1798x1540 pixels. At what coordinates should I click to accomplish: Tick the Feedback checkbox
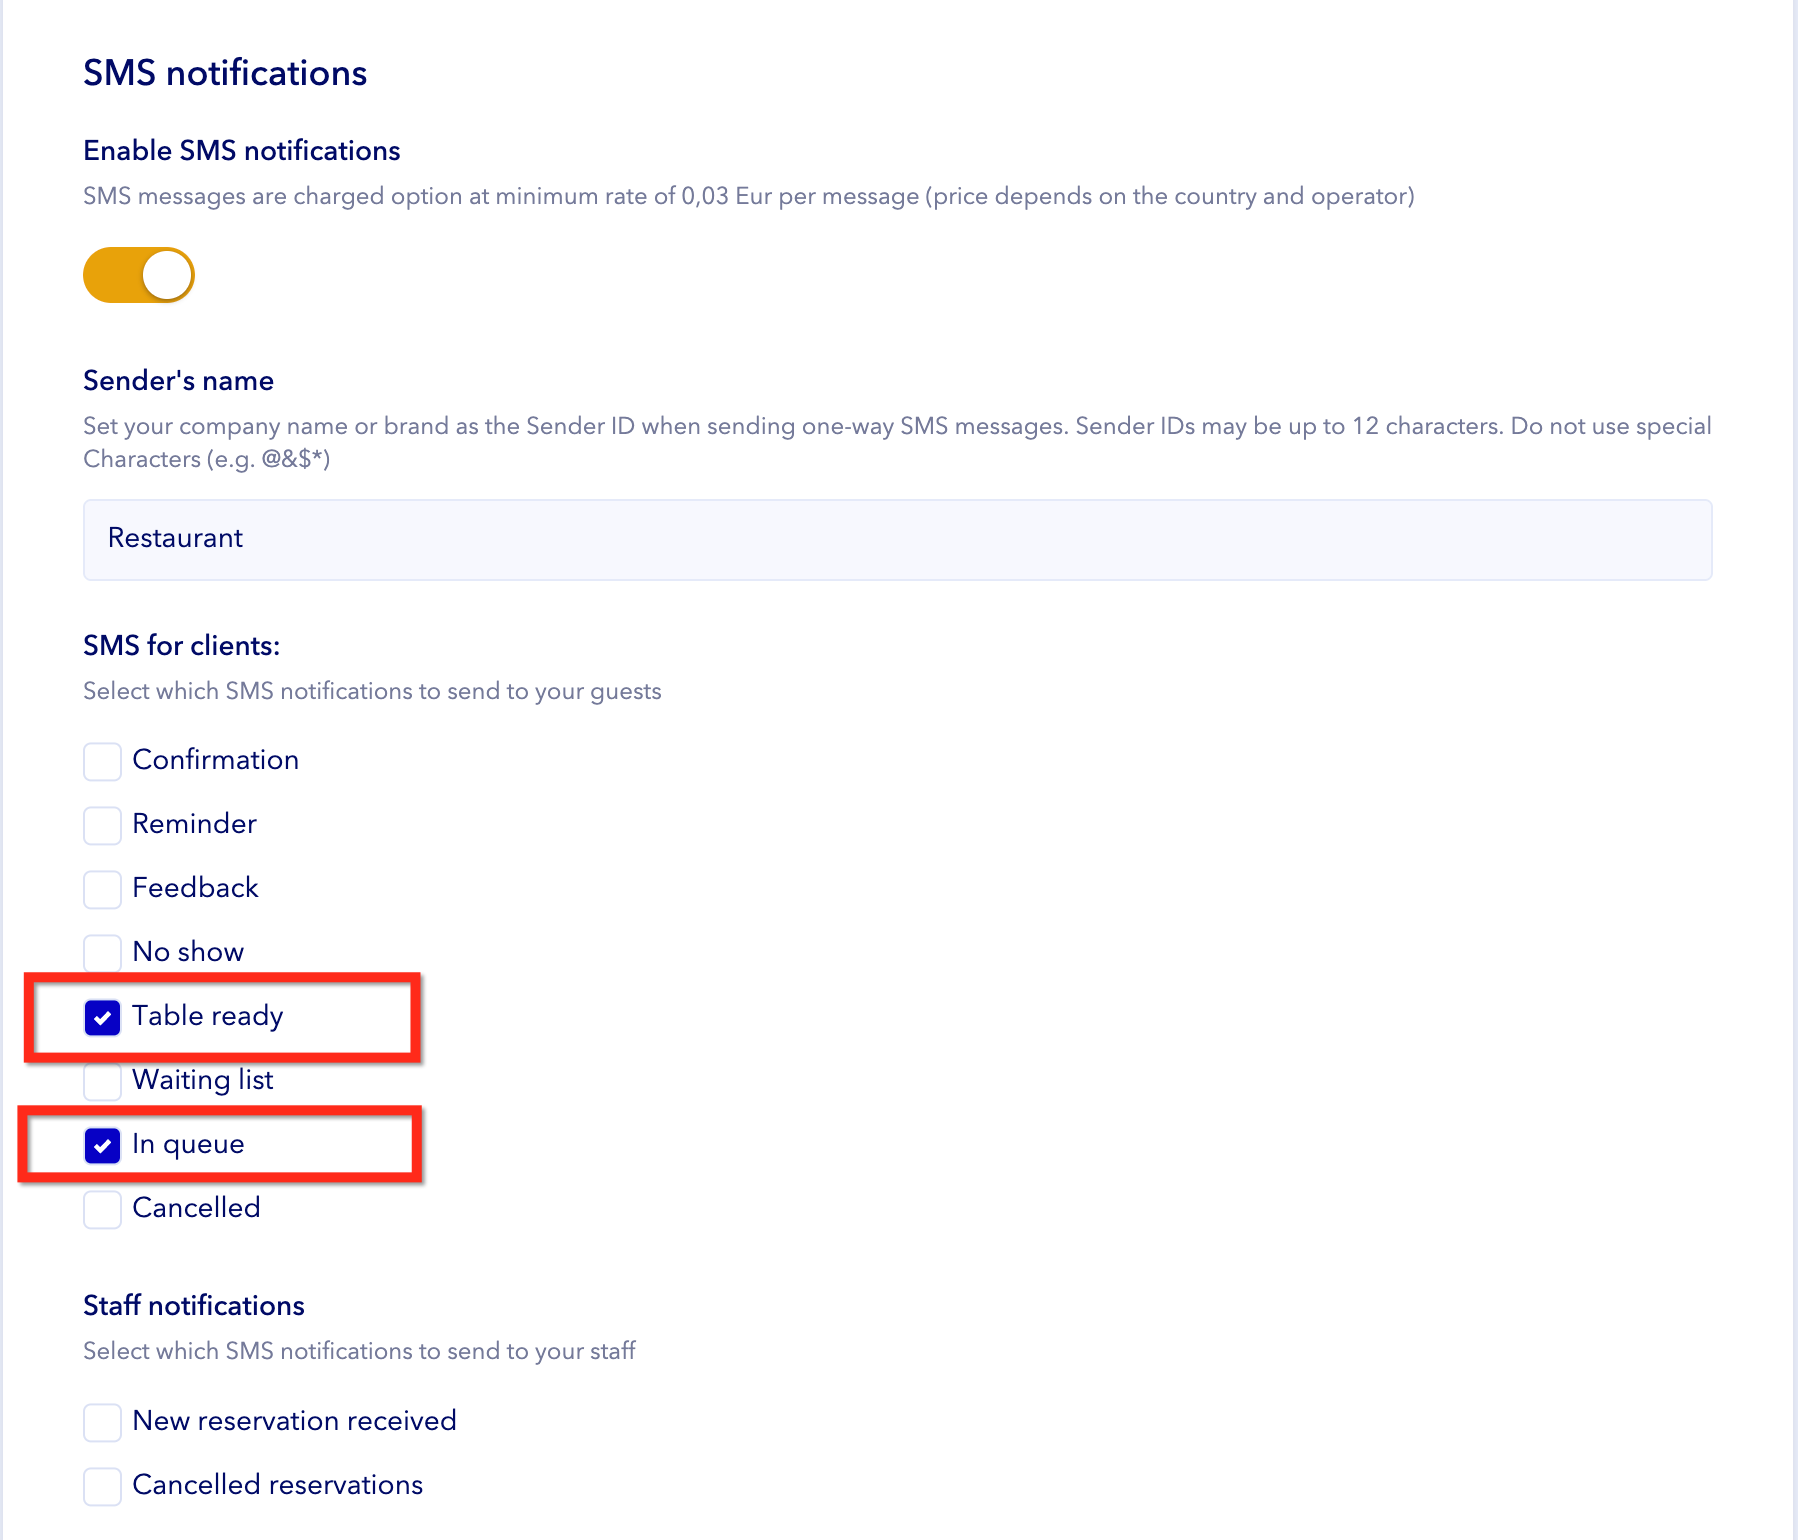[103, 889]
